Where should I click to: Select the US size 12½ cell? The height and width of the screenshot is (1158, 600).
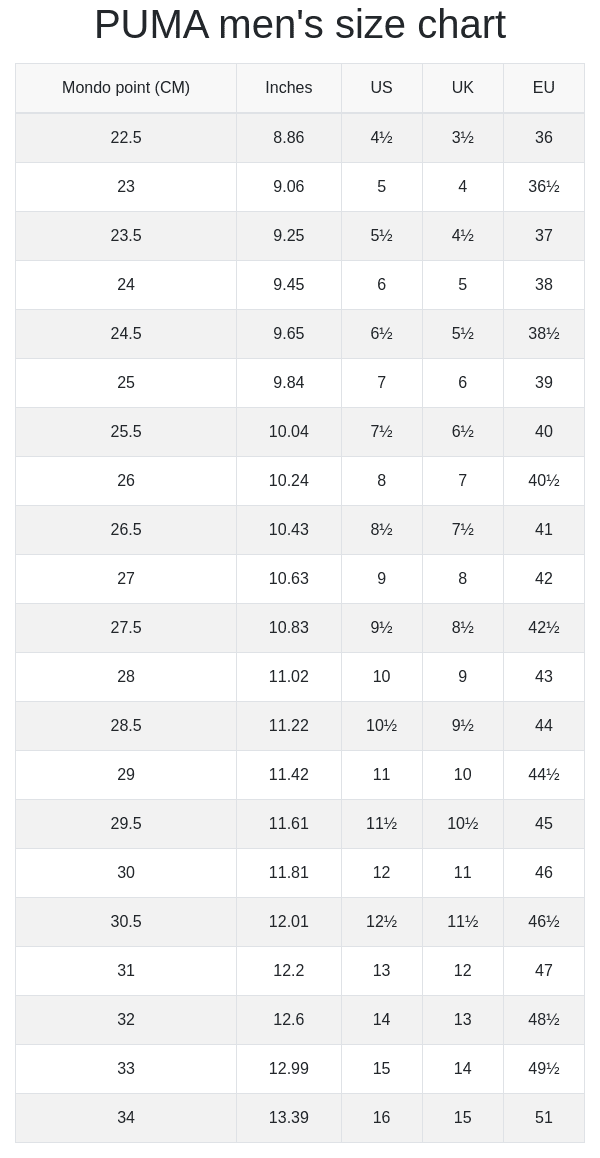tap(381, 922)
